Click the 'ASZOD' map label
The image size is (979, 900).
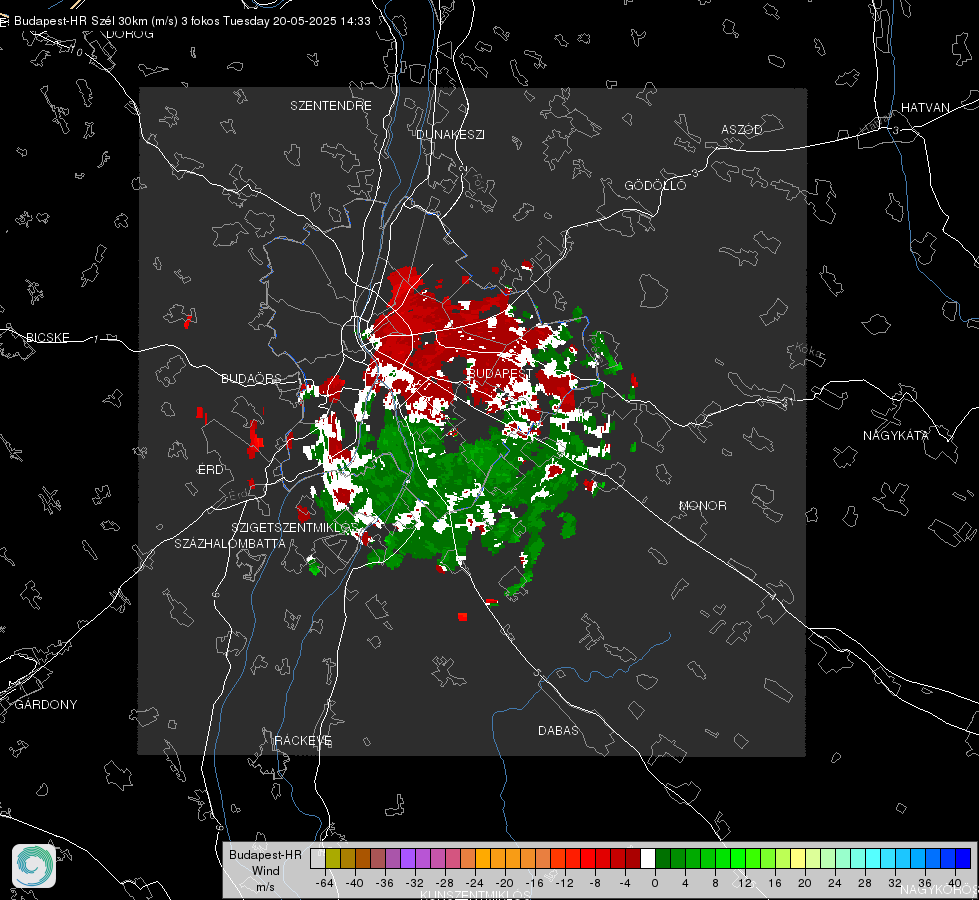742,129
